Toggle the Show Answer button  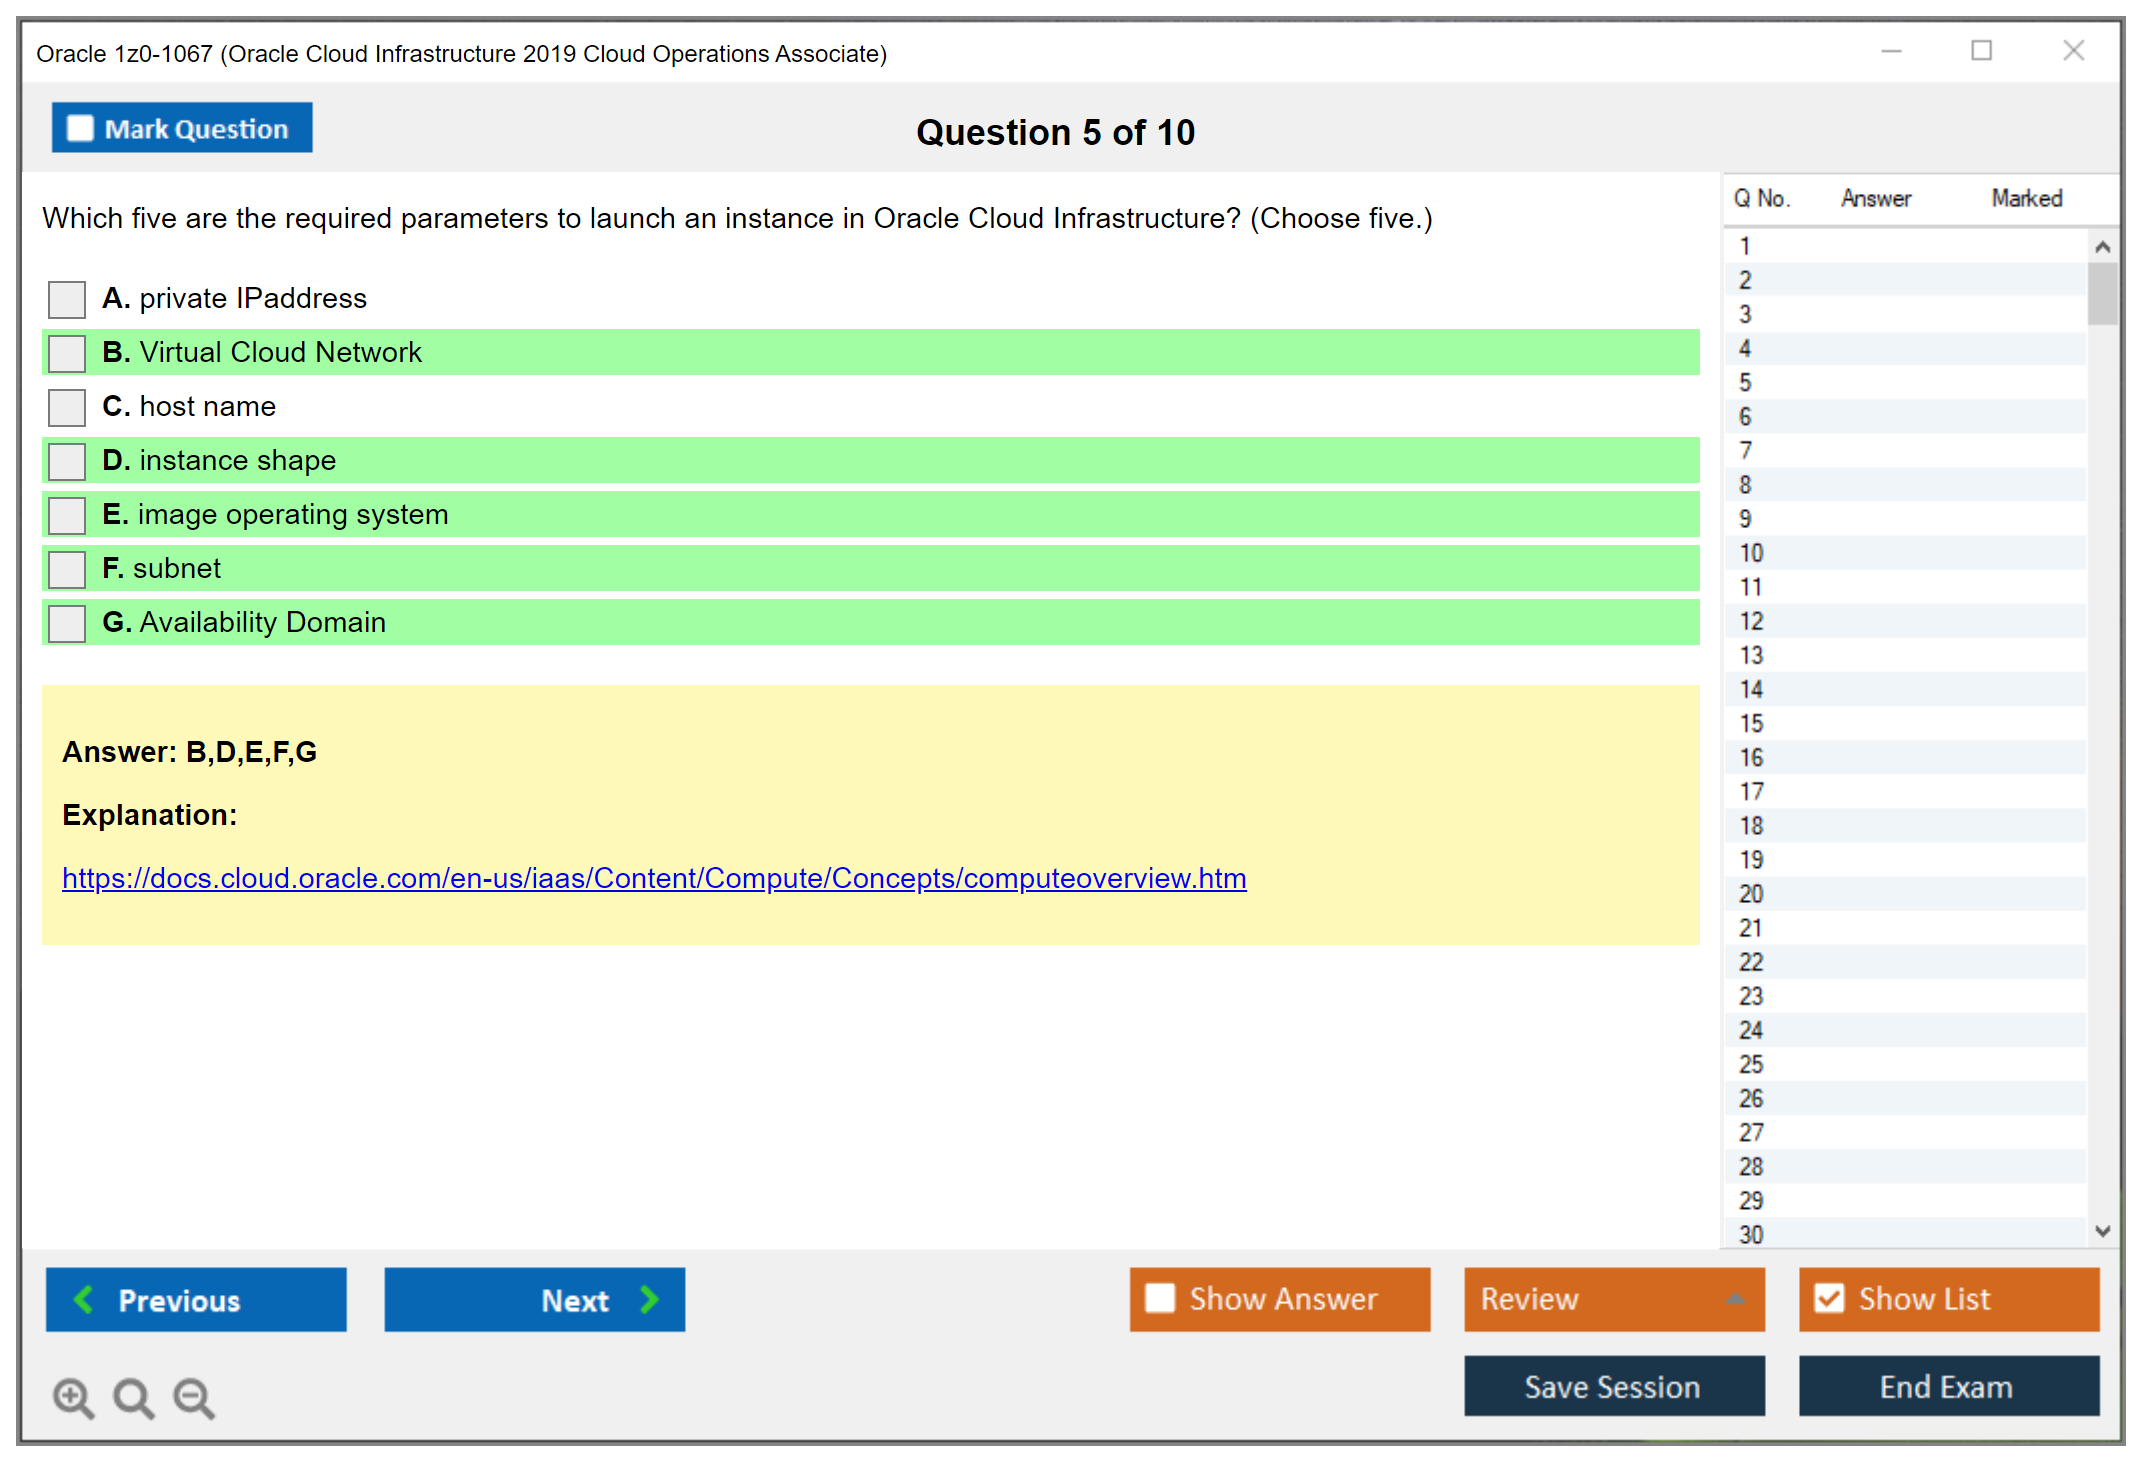coord(1279,1299)
